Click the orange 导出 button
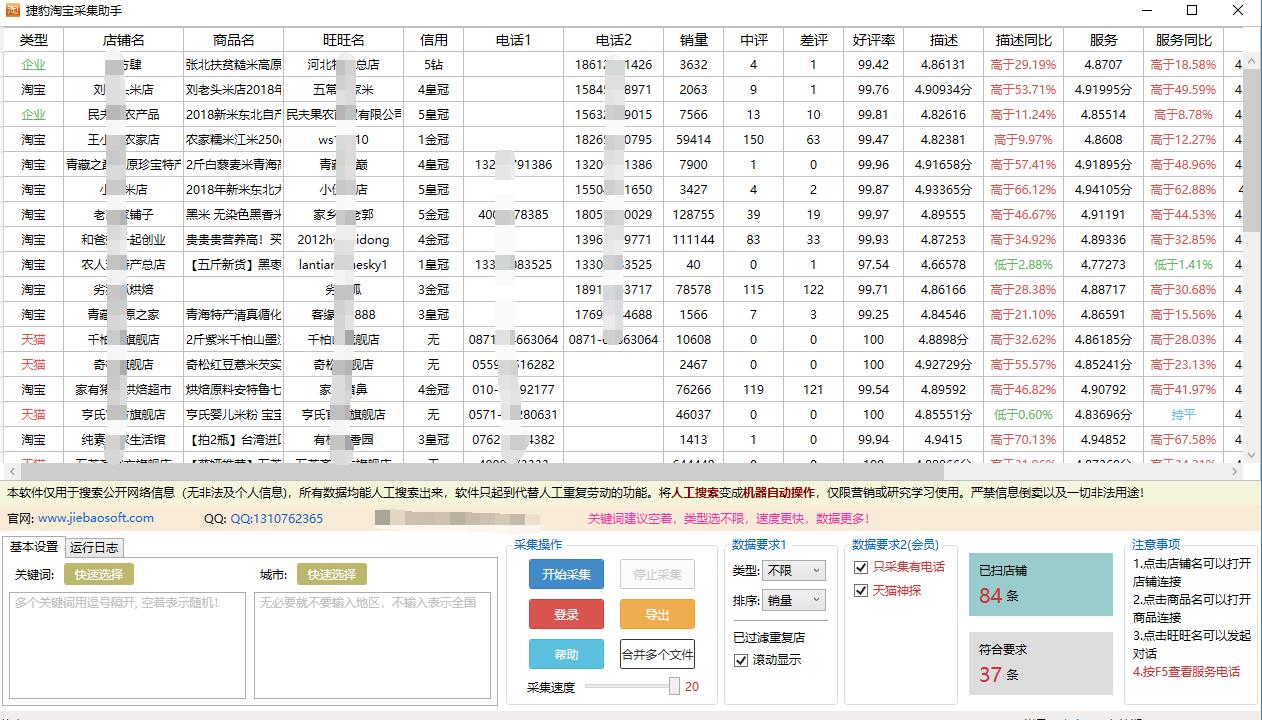Image resolution: width=1262 pixels, height=720 pixels. (x=657, y=614)
